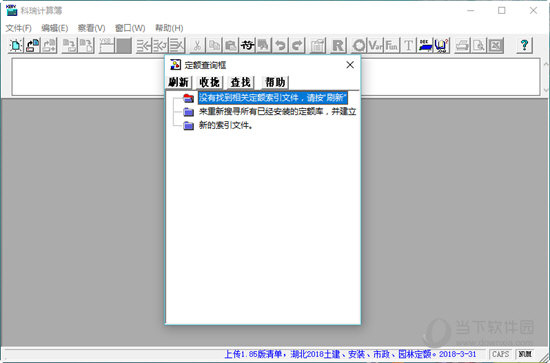The height and width of the screenshot is (363, 550).
Task: Click the 帮助 button in 定额查询框
Action: [x=275, y=82]
